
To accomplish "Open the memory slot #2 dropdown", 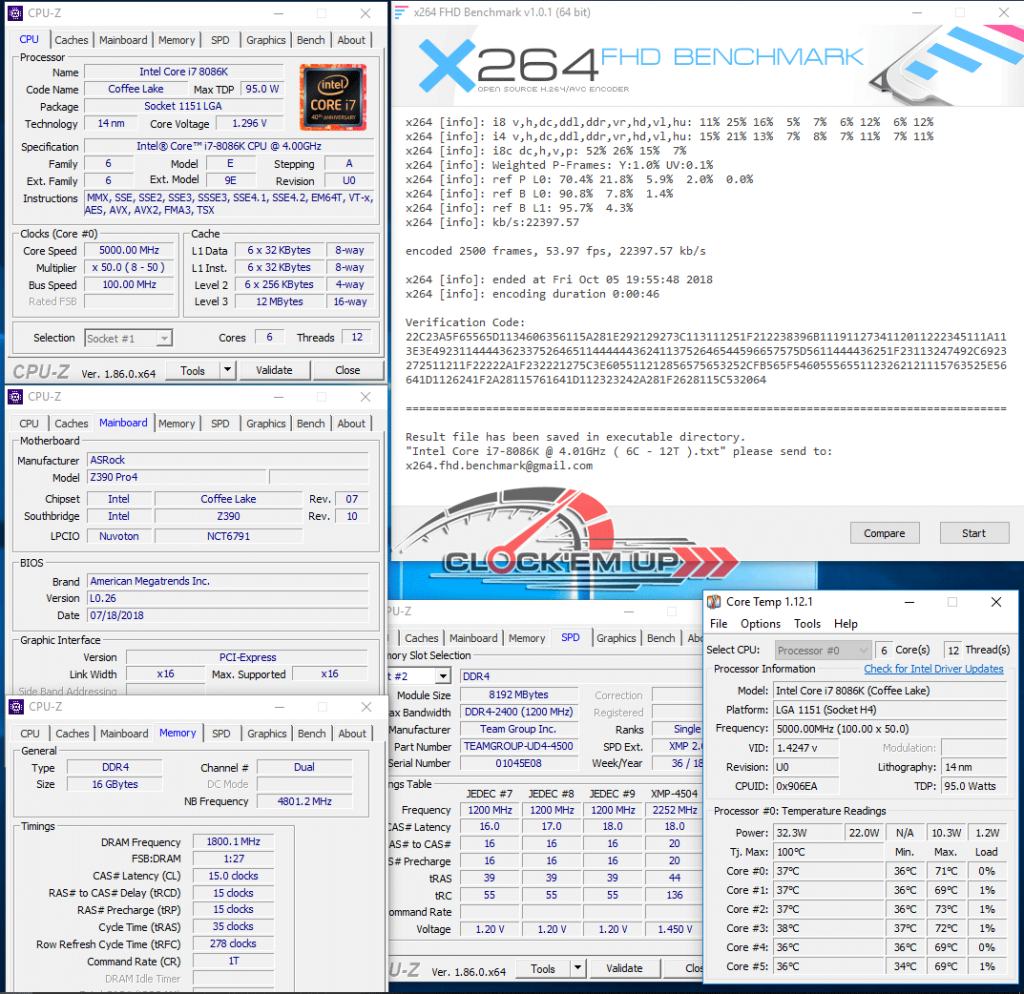I will 443,676.
